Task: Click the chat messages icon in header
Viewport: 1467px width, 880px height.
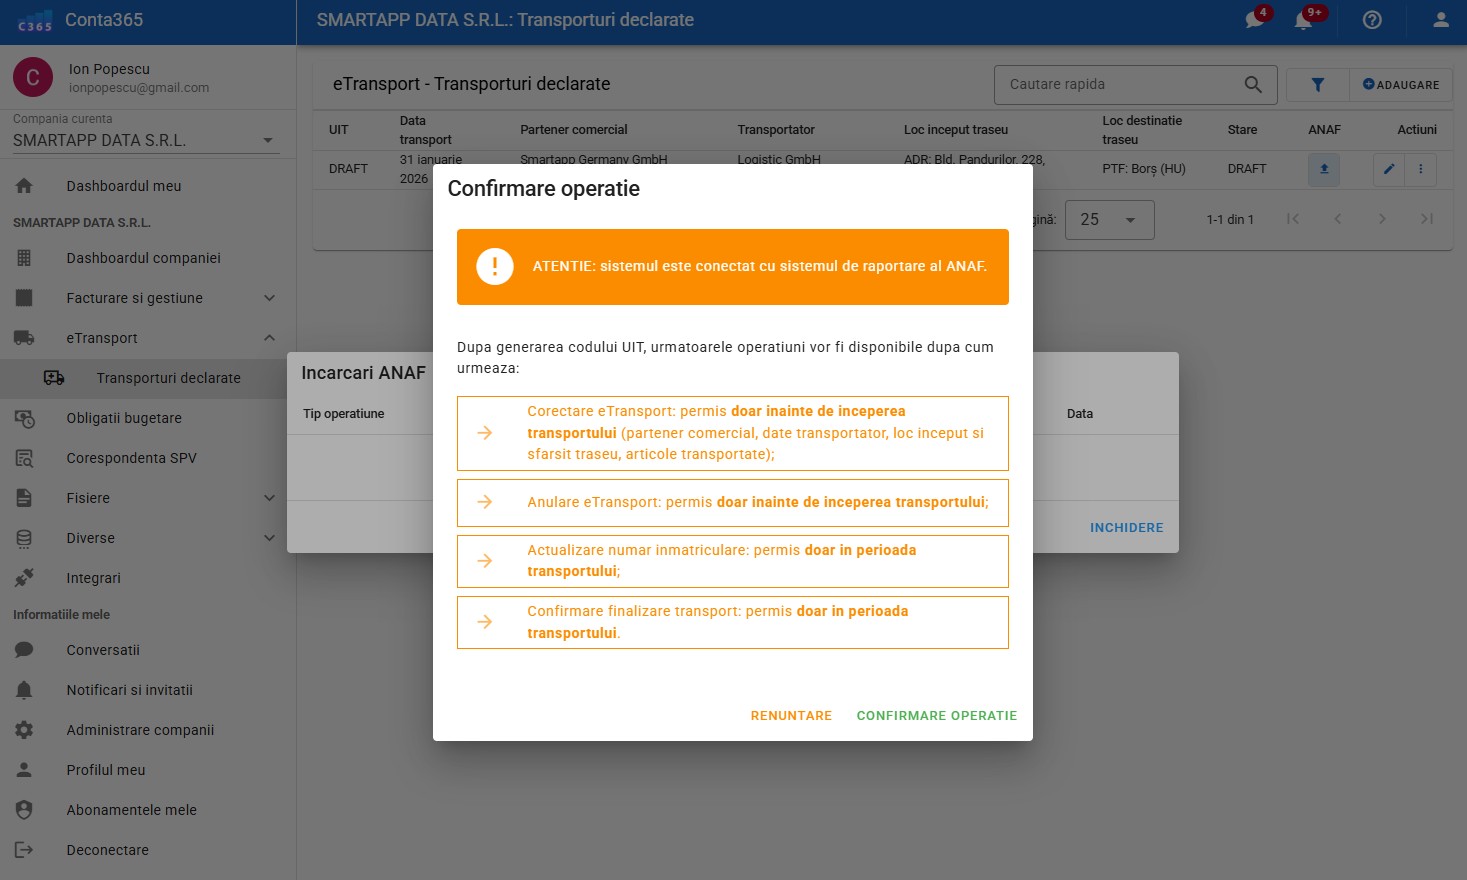Action: pyautogui.click(x=1254, y=20)
